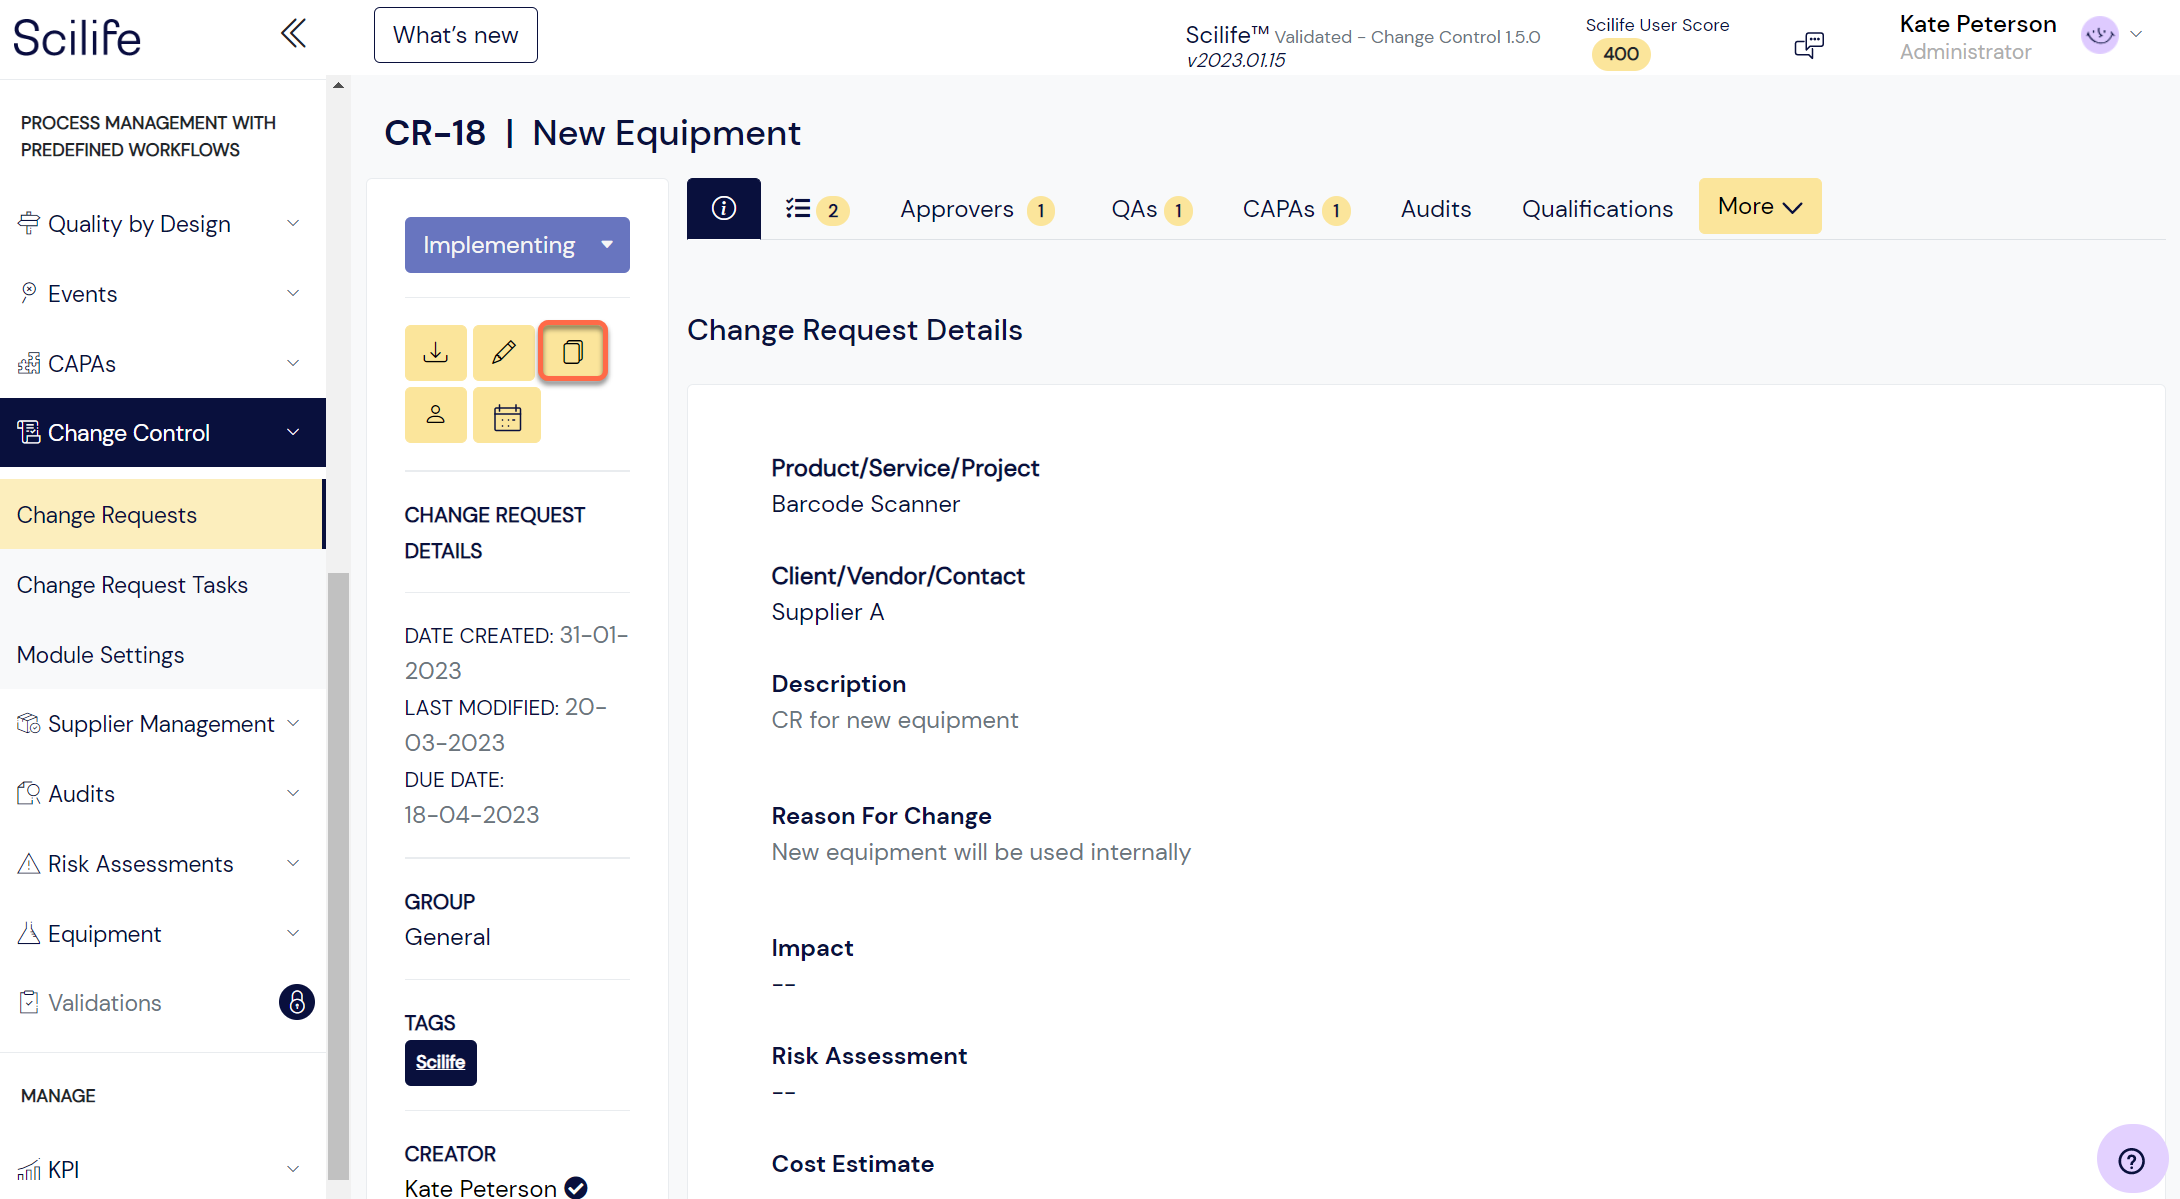Viewport: 2180px width, 1199px height.
Task: Switch to the QAs tab
Action: pos(1151,209)
